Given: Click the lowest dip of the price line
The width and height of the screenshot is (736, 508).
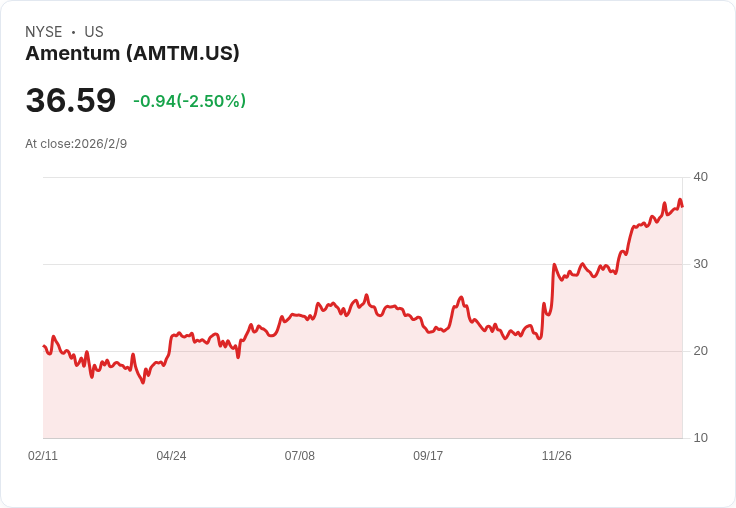Looking at the screenshot, I should tap(143, 382).
